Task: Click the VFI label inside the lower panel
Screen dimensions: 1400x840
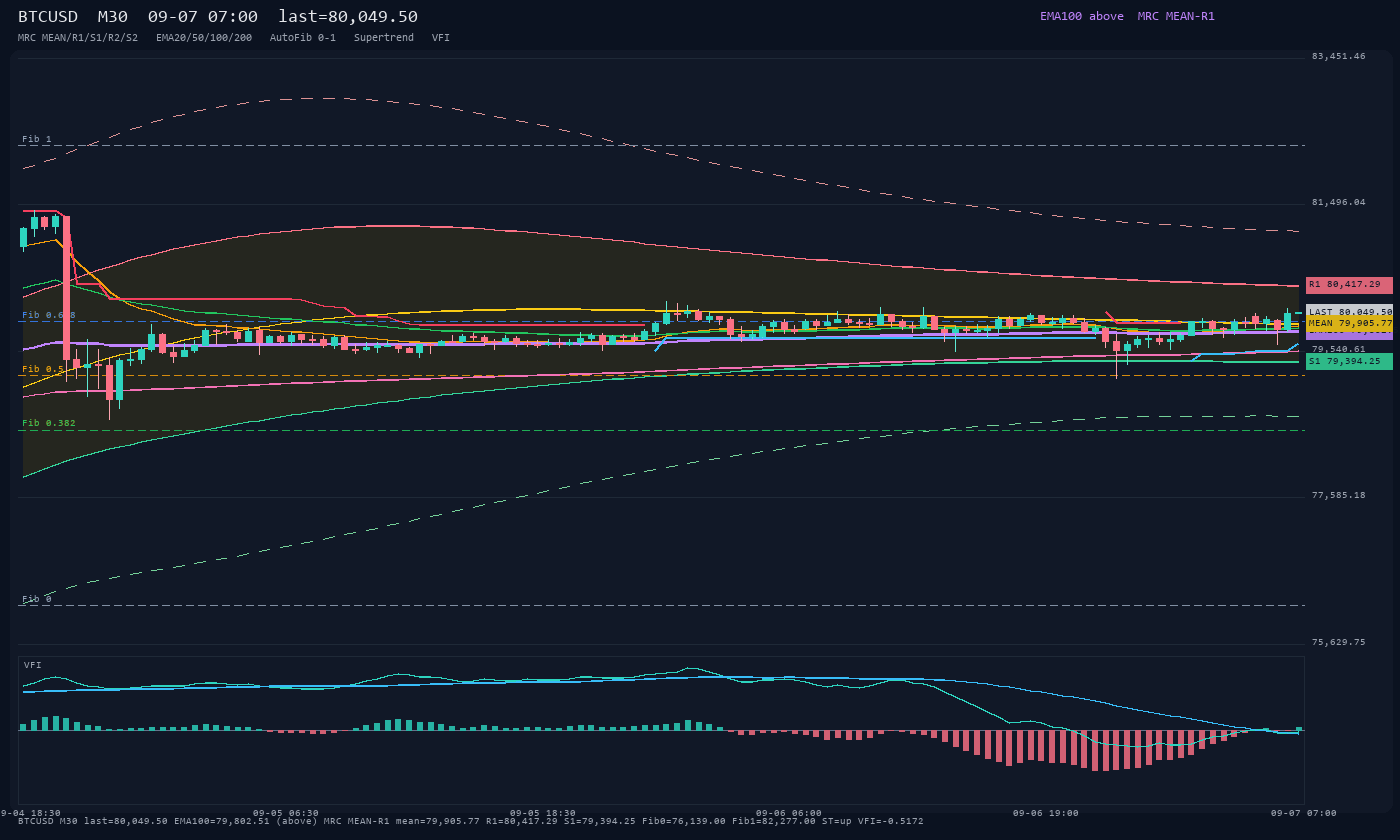Action: 33,665
